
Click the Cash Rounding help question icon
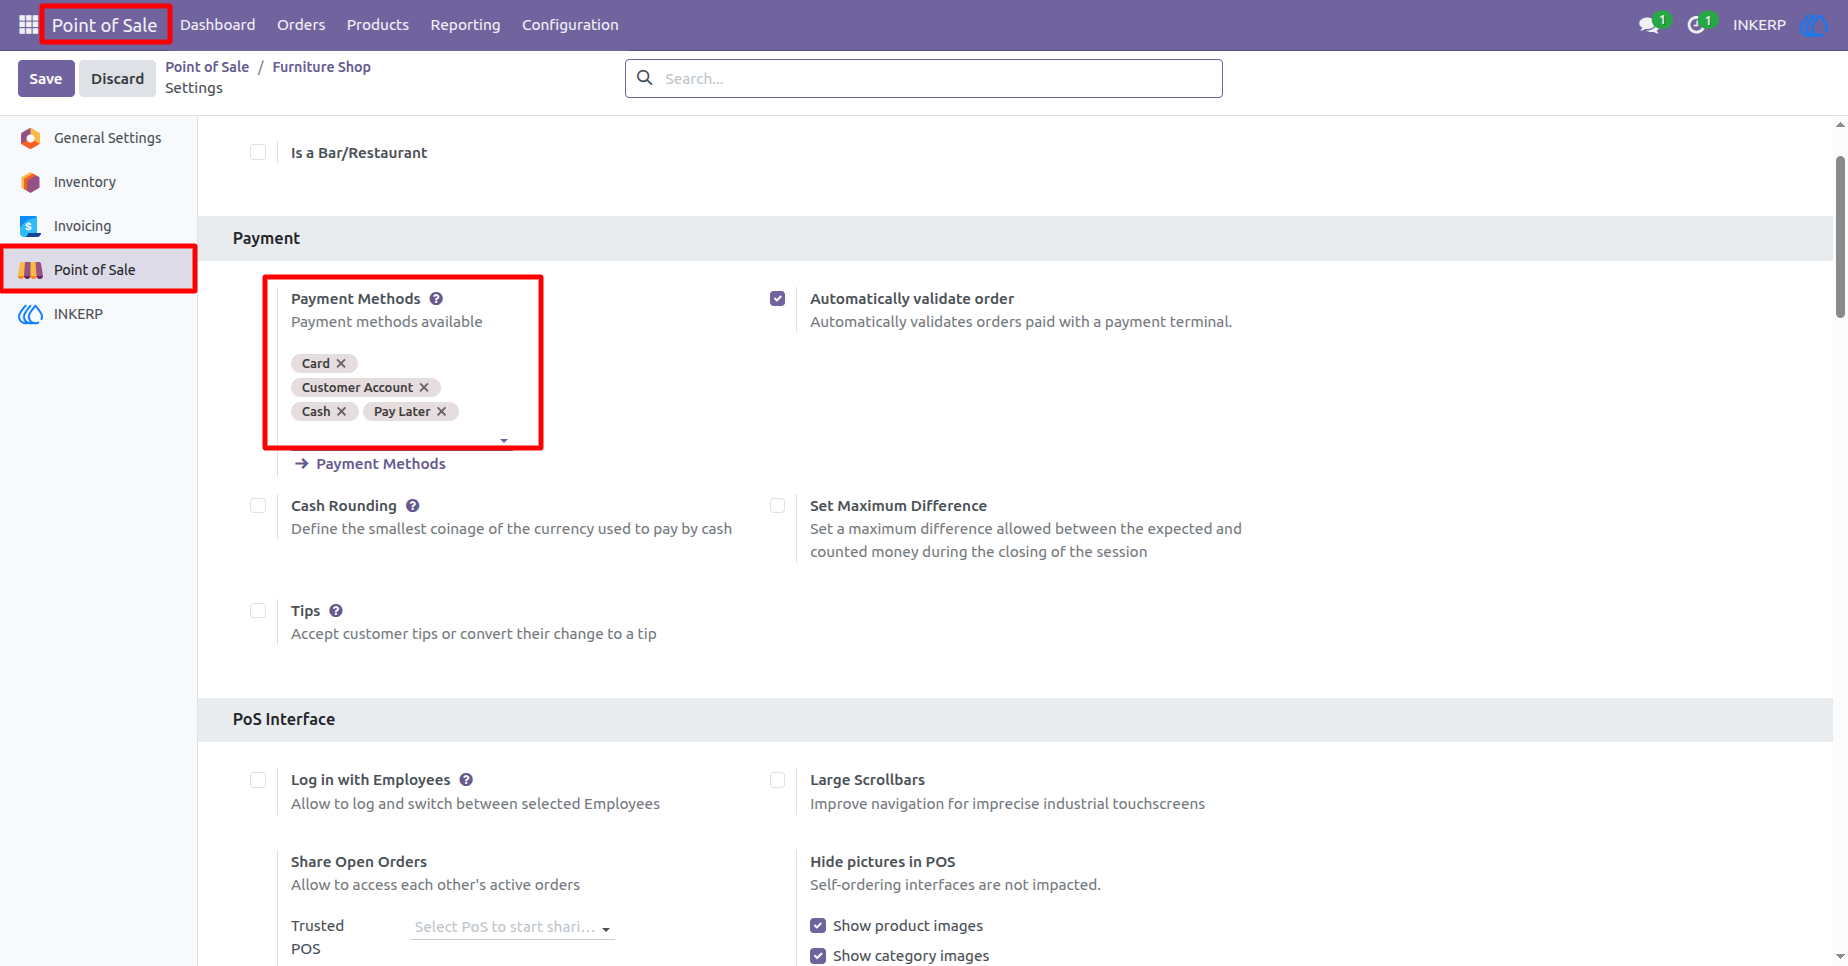click(x=412, y=506)
